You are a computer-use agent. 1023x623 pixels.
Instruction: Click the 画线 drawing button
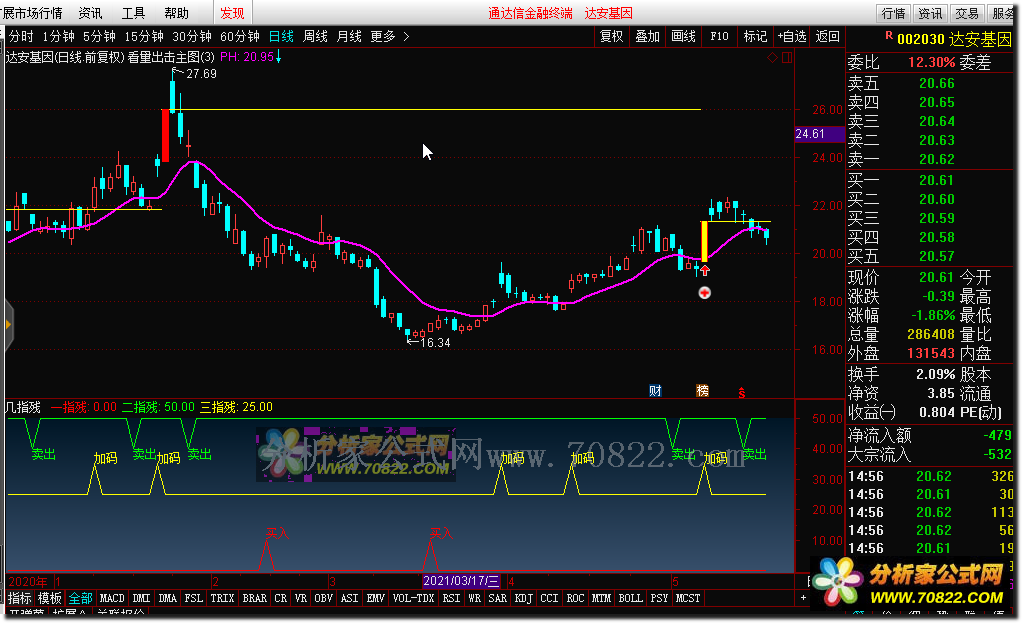click(683, 37)
